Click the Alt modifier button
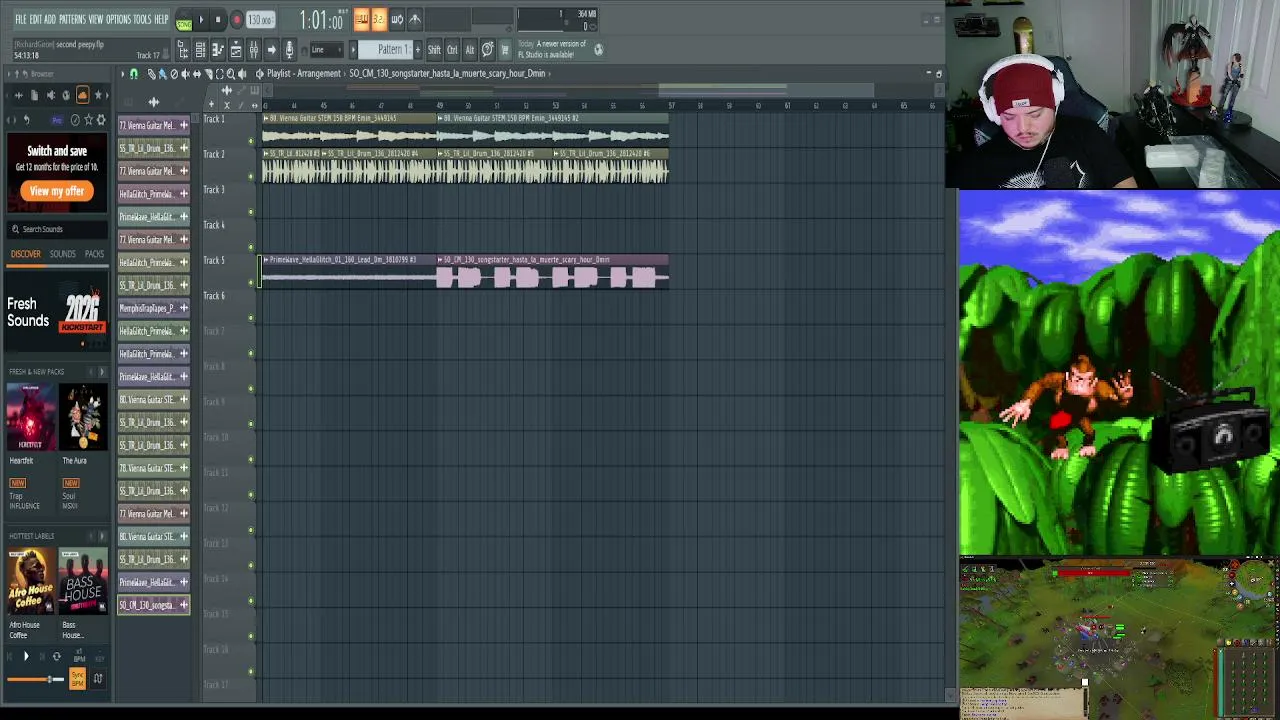Image resolution: width=1280 pixels, height=720 pixels. coord(470,49)
